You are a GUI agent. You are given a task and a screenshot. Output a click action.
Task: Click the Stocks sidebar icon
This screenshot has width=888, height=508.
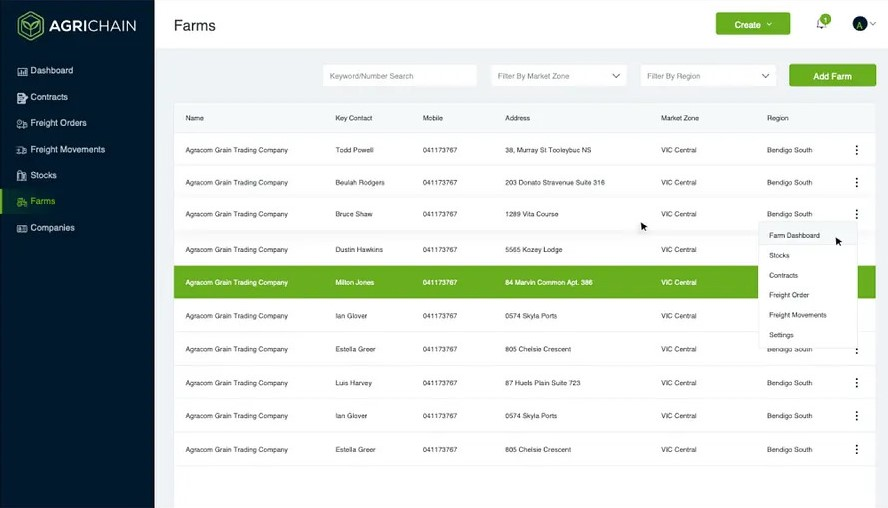pyautogui.click(x=22, y=176)
